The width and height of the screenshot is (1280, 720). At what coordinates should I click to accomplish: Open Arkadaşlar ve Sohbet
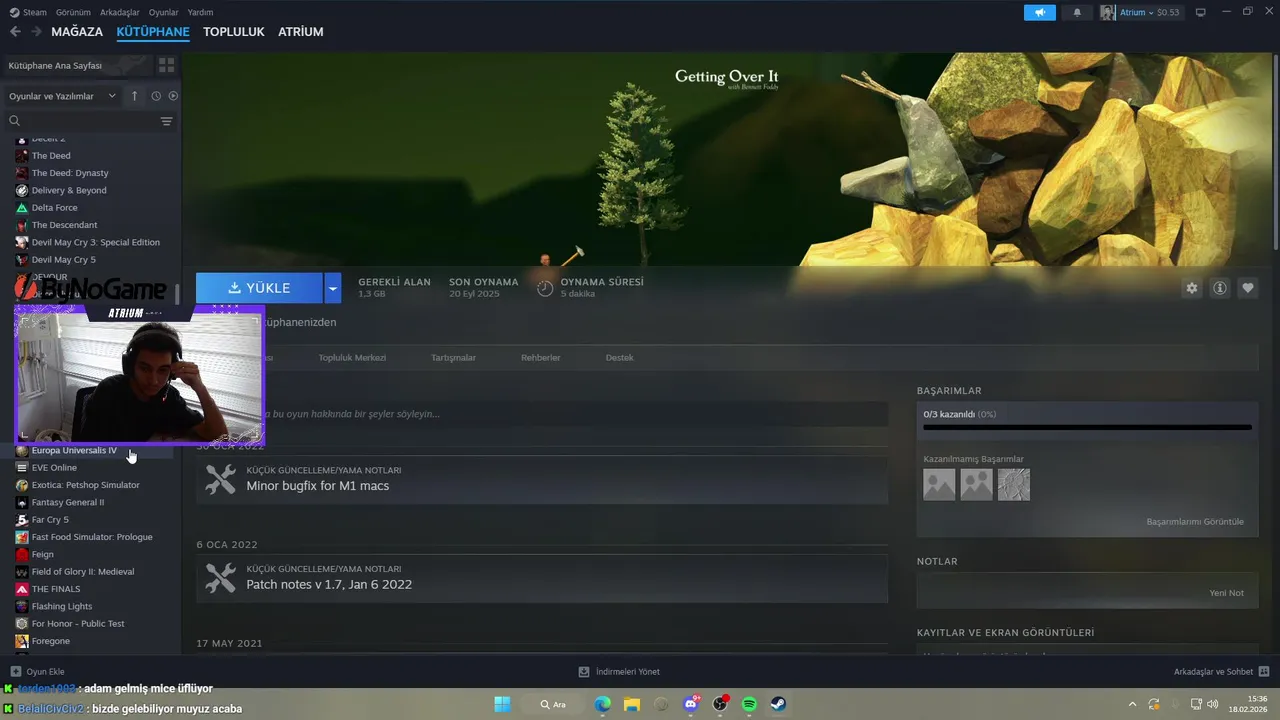pos(1222,672)
